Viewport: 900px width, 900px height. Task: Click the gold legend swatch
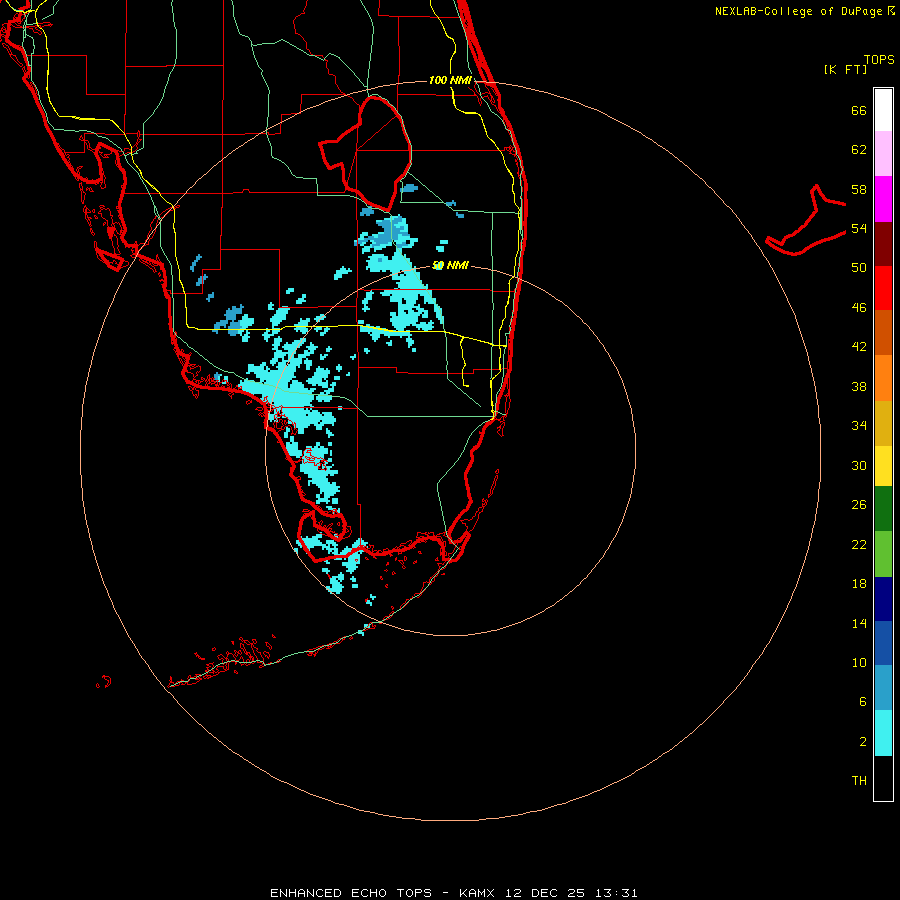[883, 423]
